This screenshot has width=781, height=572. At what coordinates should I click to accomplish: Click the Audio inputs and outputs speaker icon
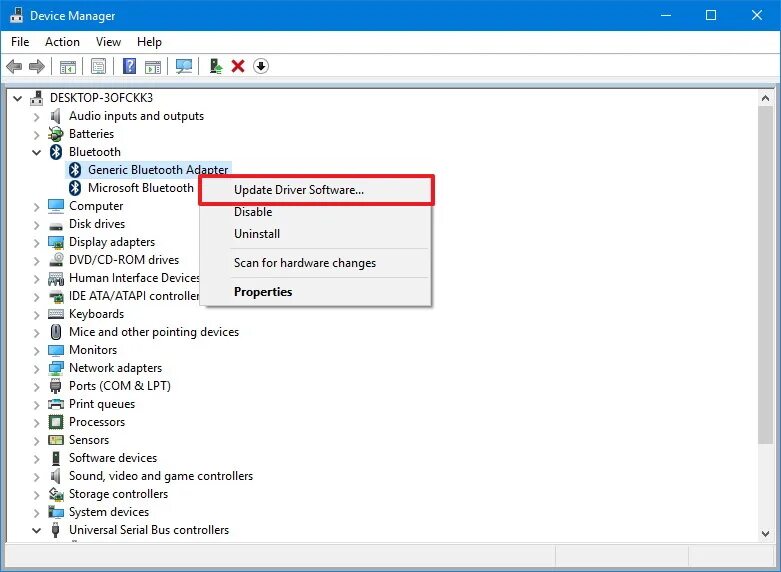[55, 116]
